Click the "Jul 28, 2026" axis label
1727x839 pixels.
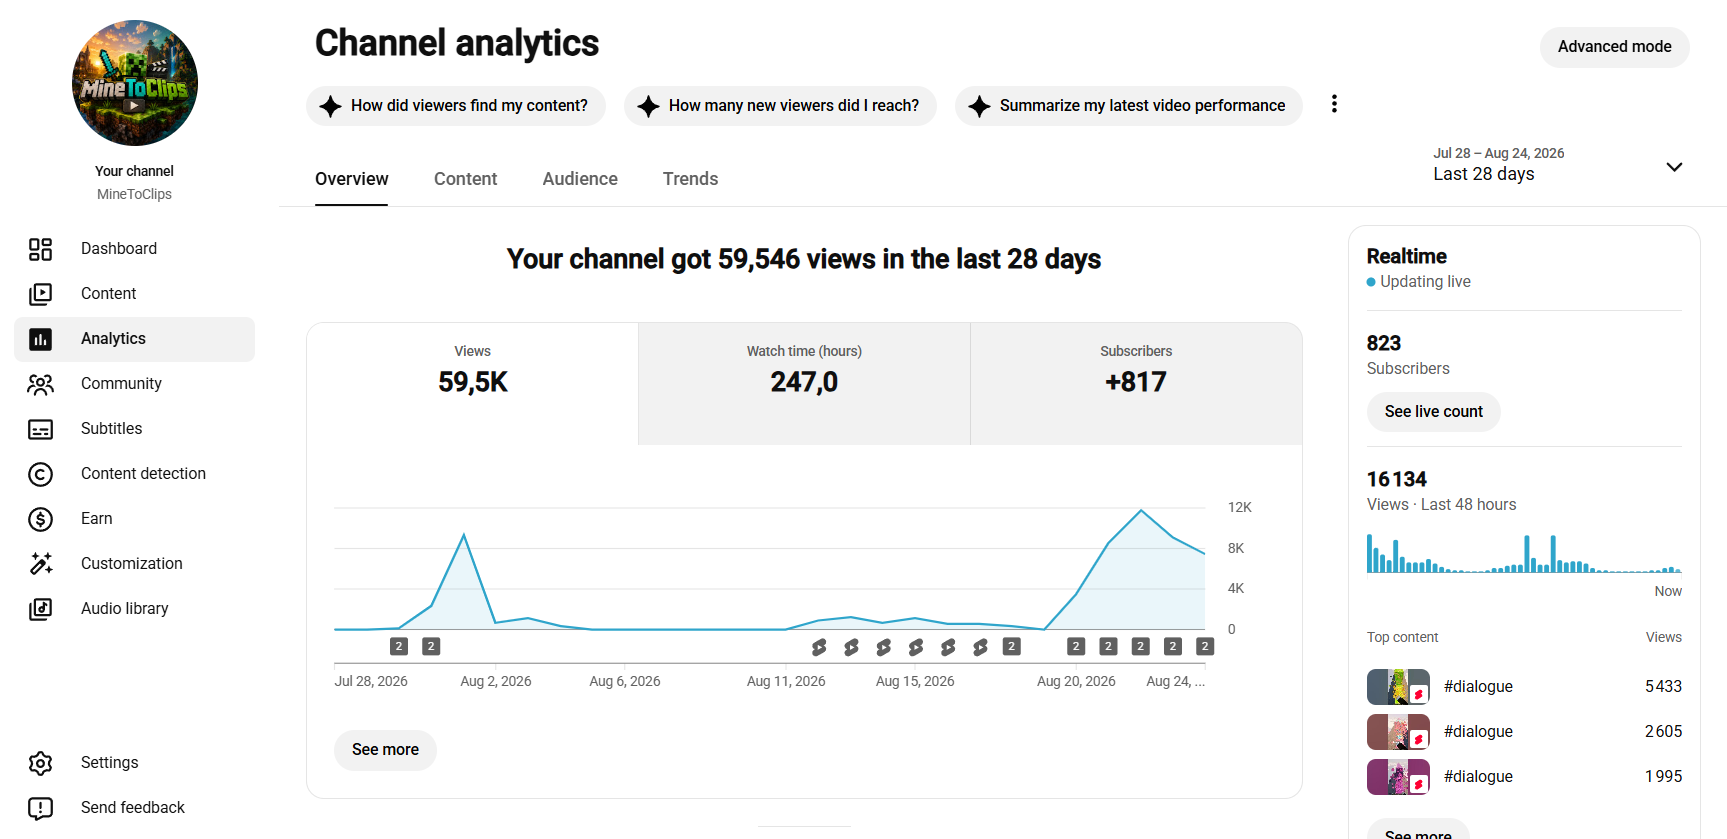pos(371,681)
